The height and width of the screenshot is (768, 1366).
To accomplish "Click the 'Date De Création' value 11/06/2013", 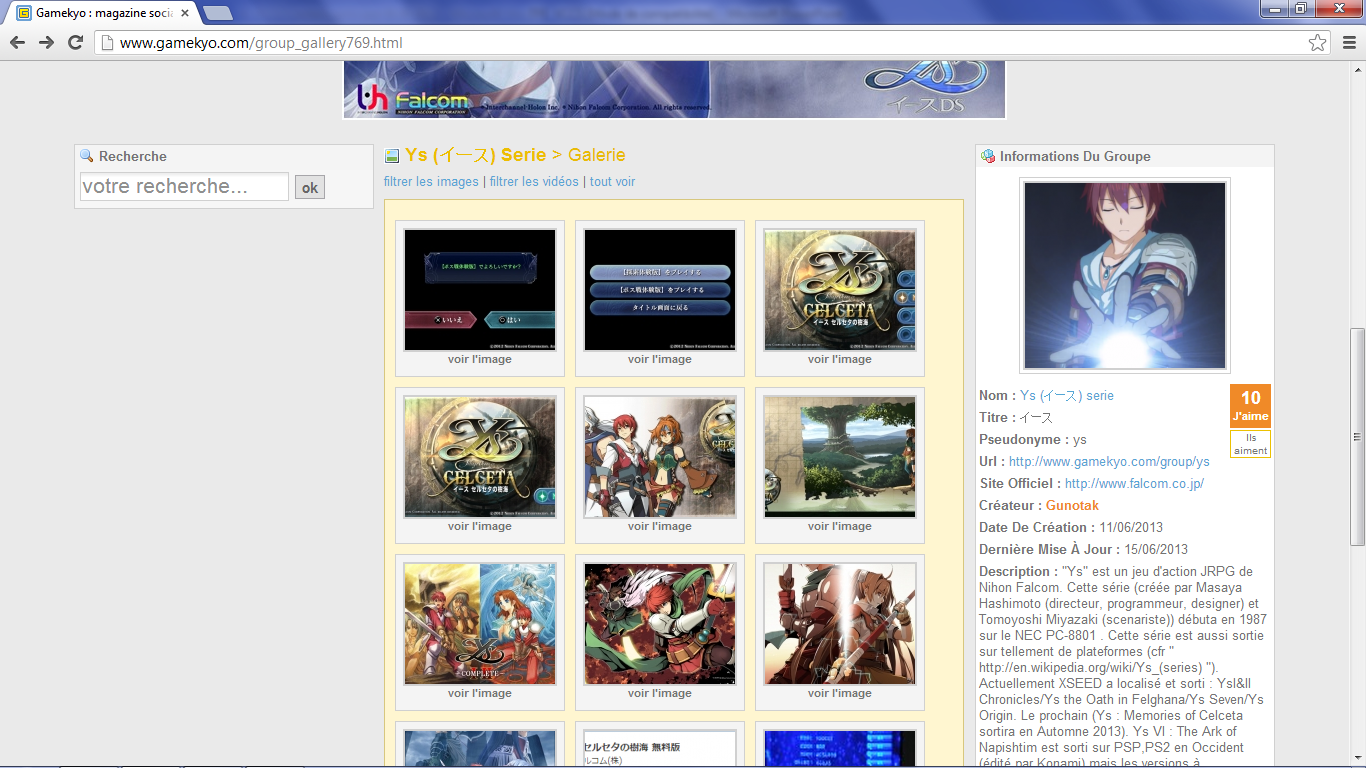I will click(x=1131, y=528).
